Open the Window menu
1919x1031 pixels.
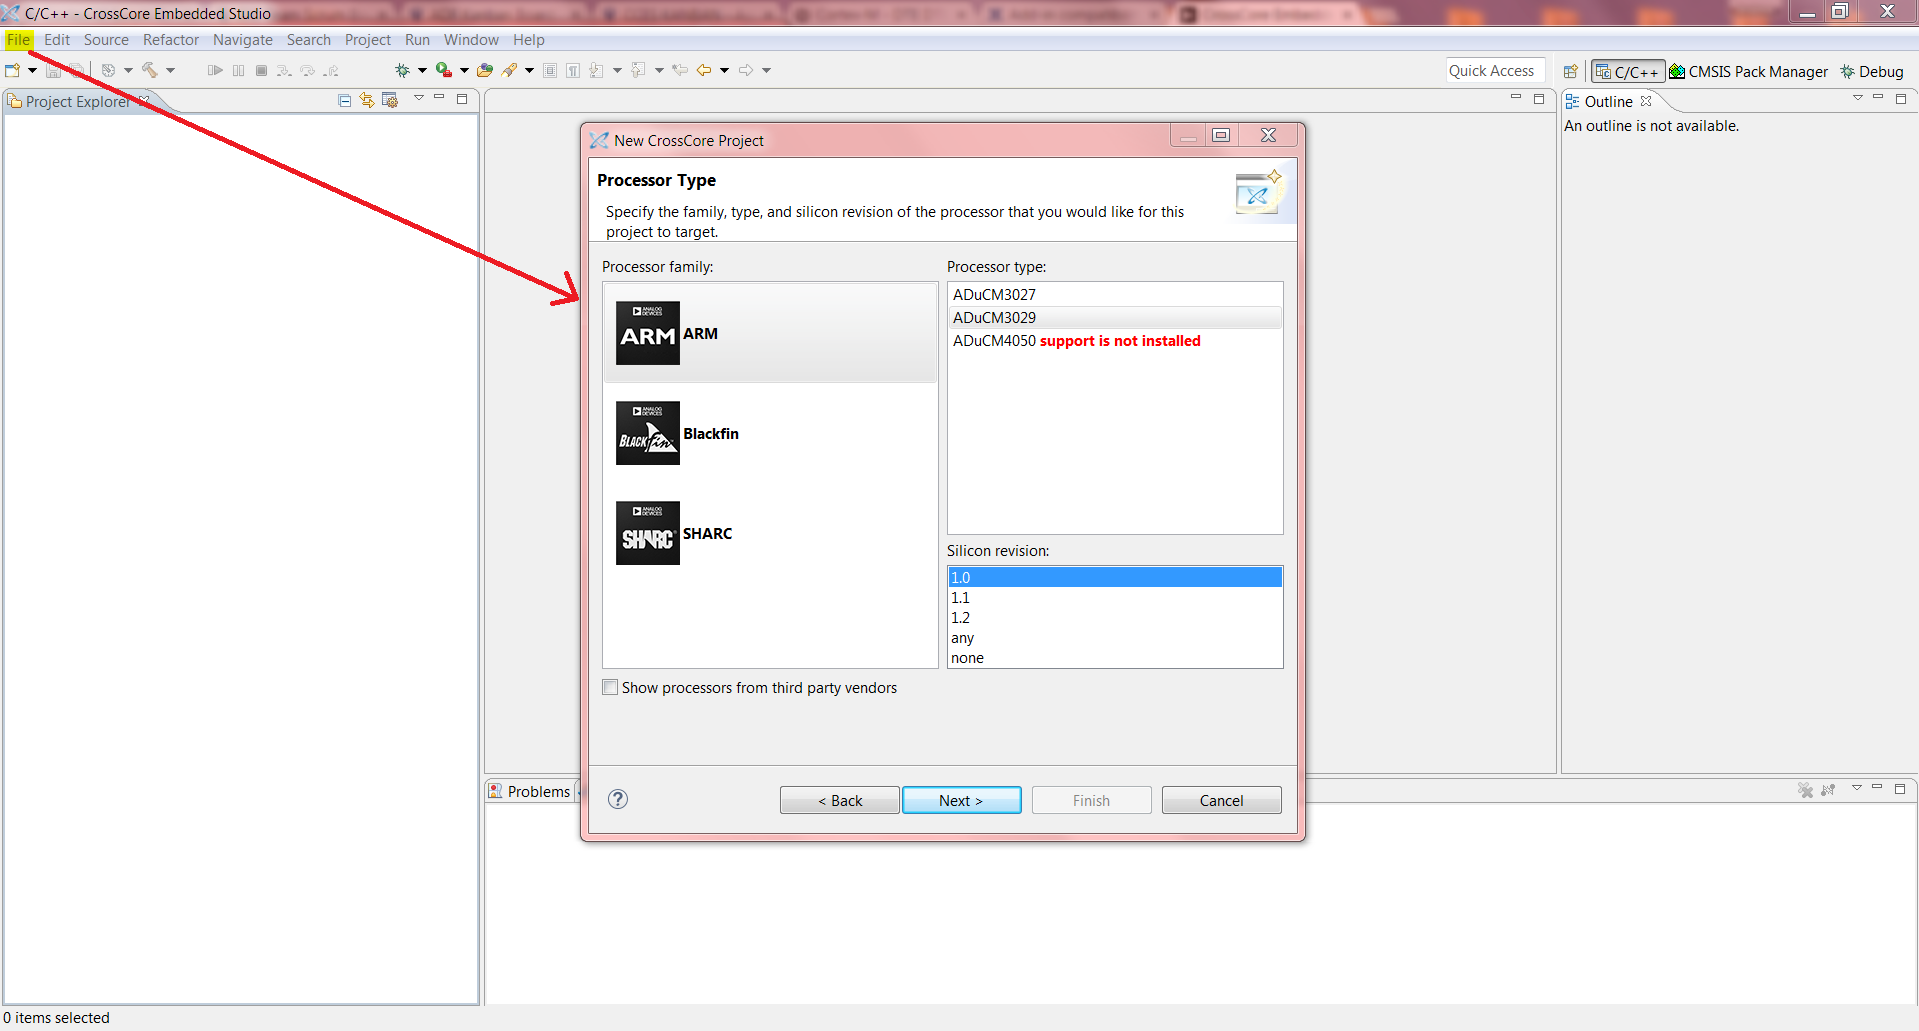[x=471, y=40]
